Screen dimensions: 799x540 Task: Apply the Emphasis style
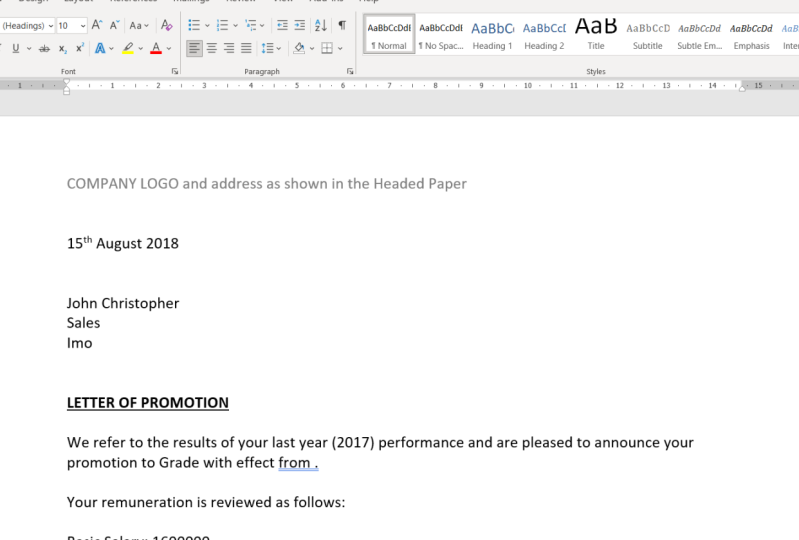coord(752,34)
